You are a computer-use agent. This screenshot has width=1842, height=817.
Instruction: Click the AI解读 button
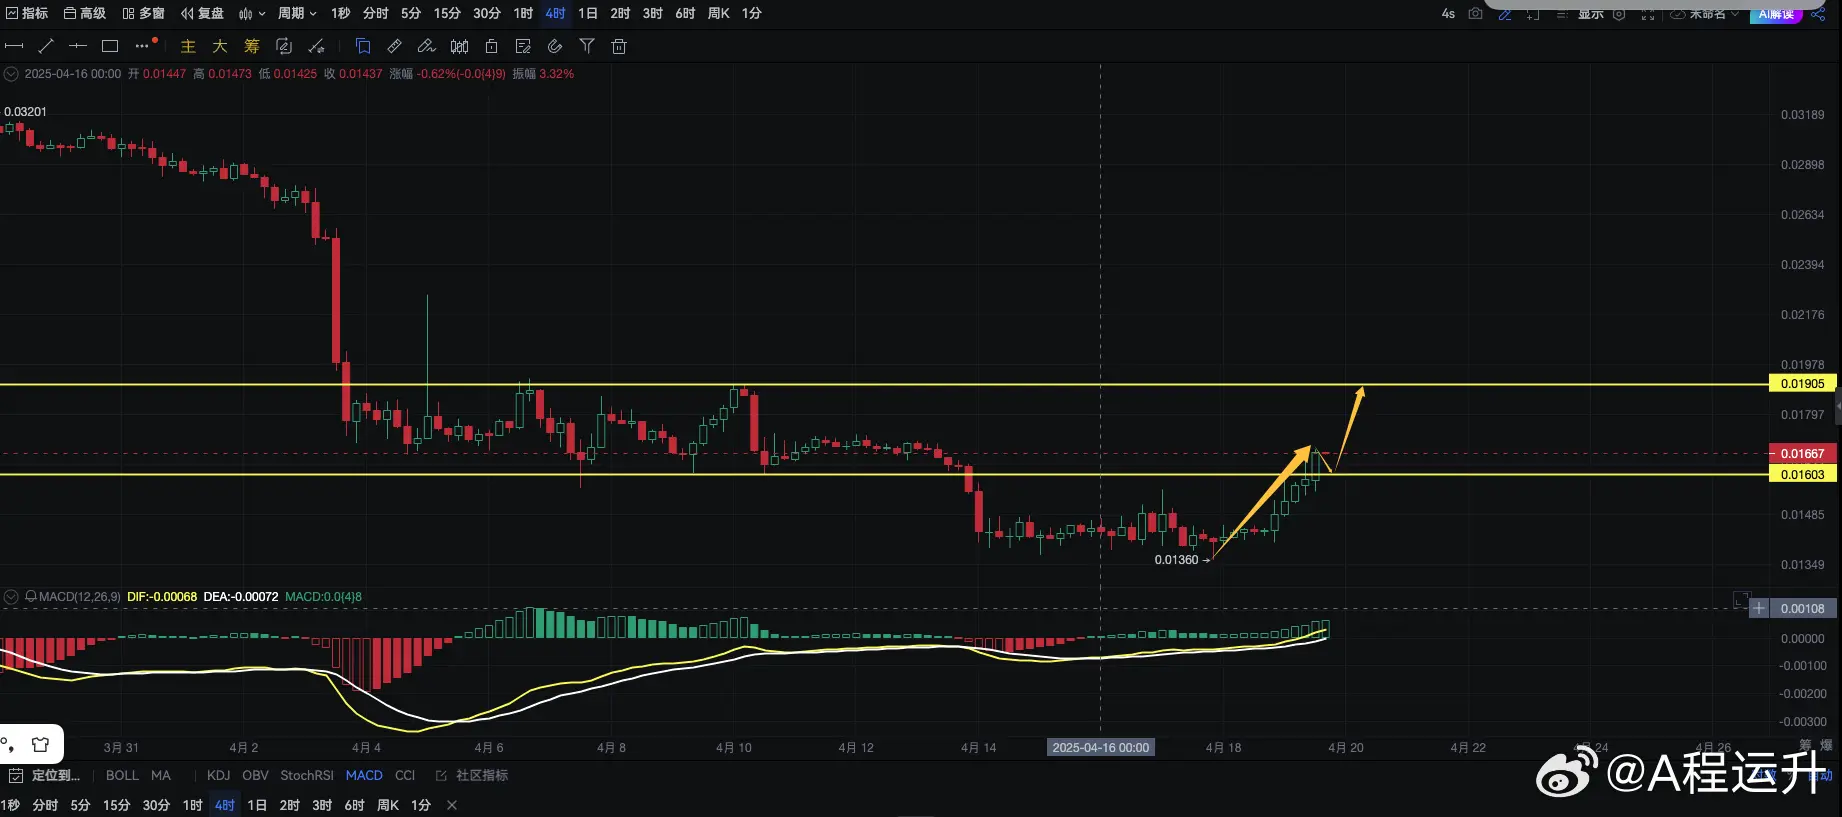(1775, 14)
